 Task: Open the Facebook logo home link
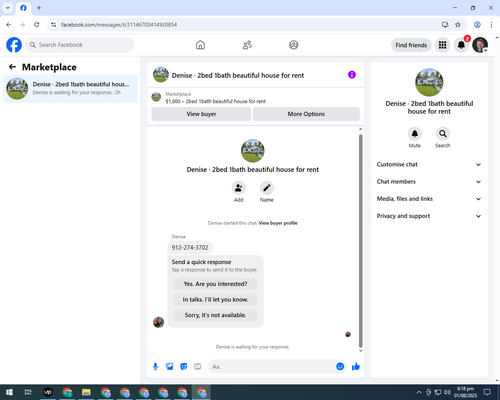[x=14, y=45]
